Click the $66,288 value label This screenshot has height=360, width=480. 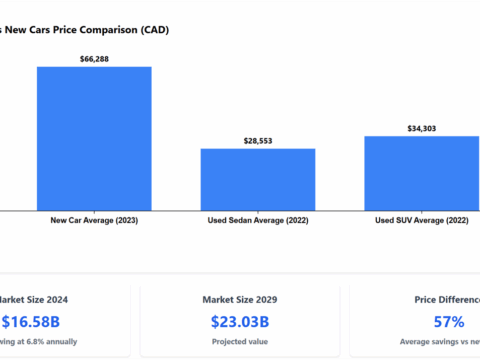94,59
